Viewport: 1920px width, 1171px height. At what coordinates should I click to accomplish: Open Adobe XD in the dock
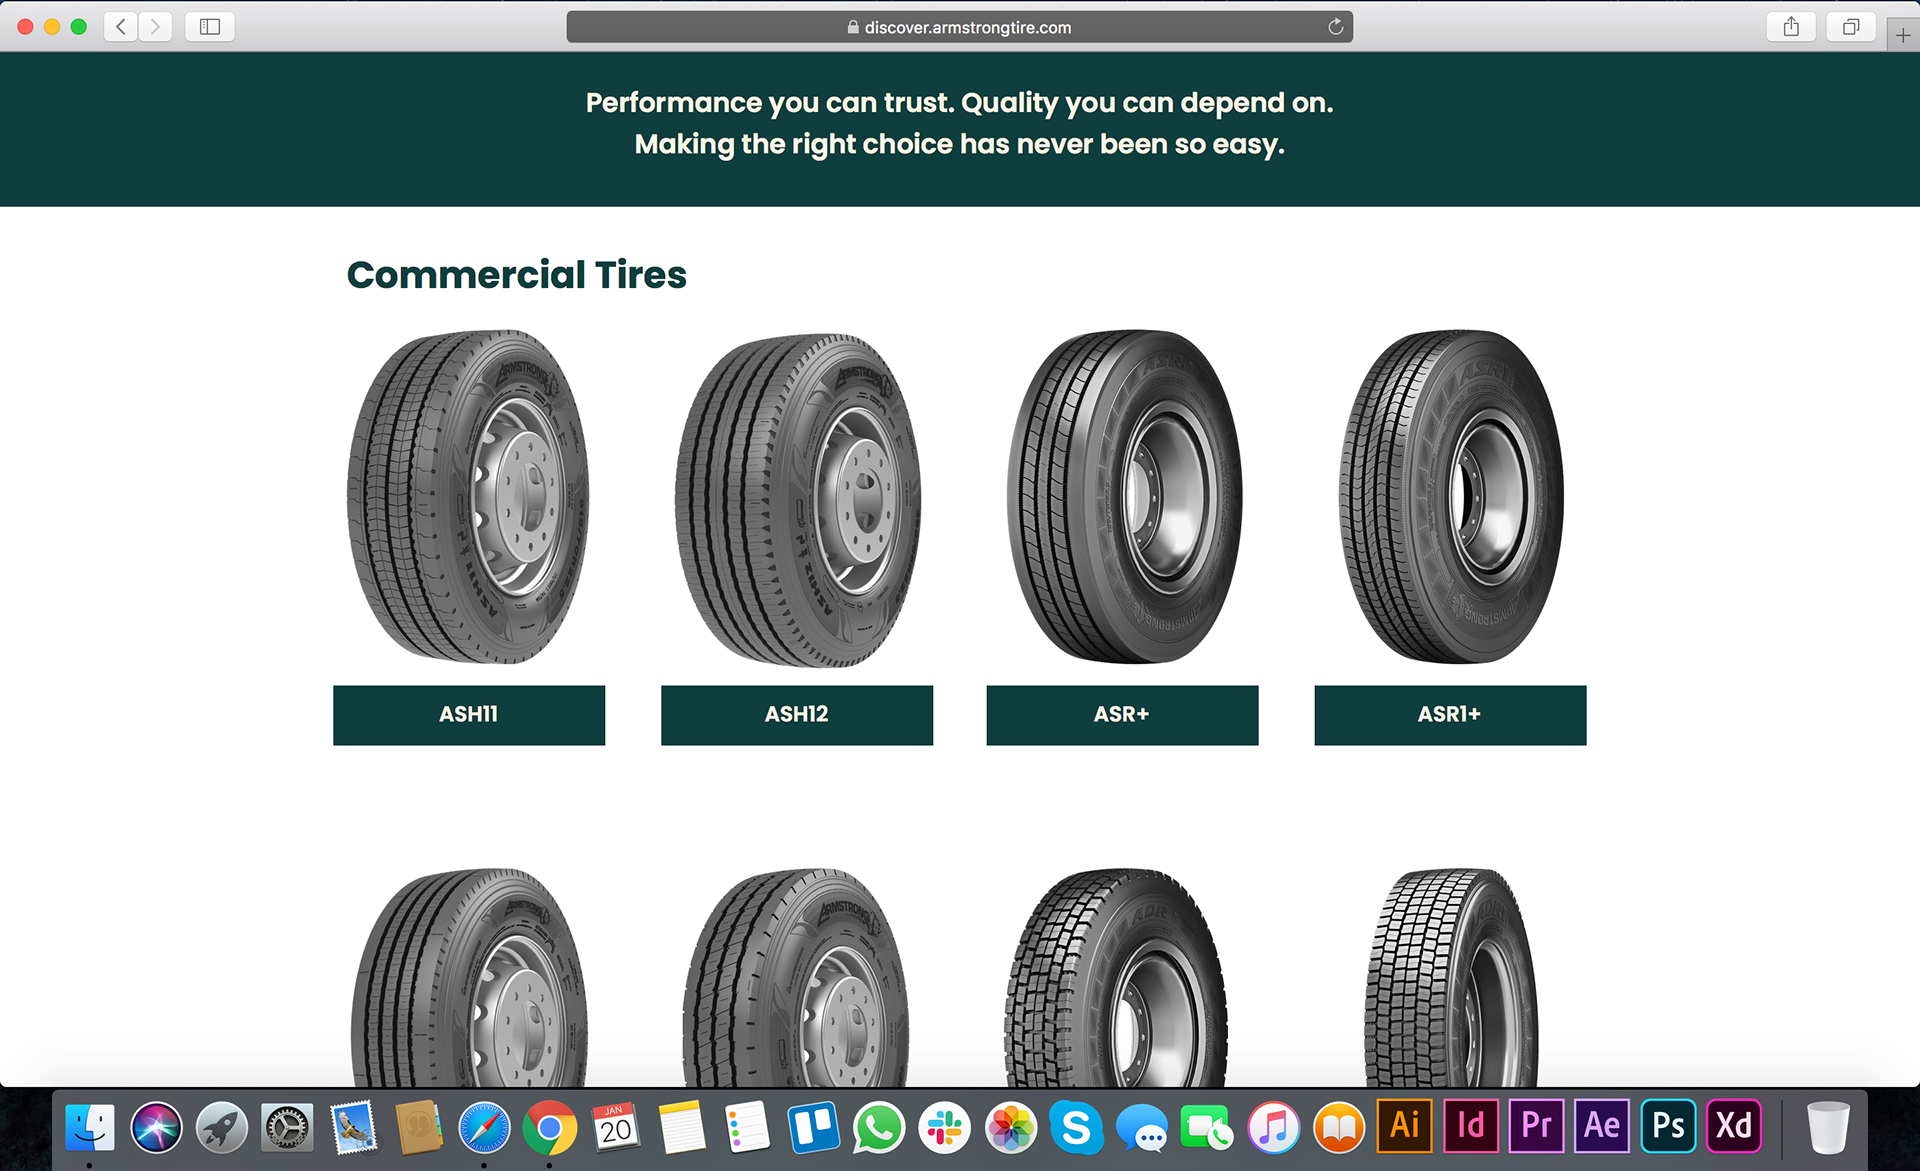click(1734, 1126)
